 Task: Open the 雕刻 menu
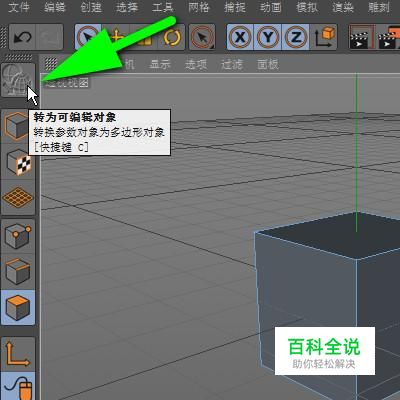tap(379, 7)
